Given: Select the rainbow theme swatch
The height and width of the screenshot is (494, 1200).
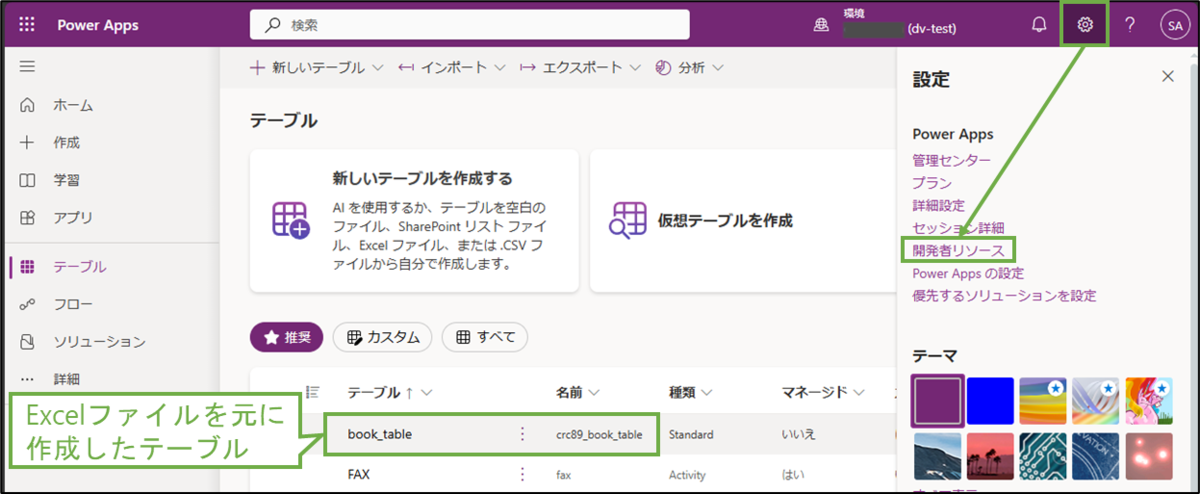Looking at the screenshot, I should tap(1043, 401).
